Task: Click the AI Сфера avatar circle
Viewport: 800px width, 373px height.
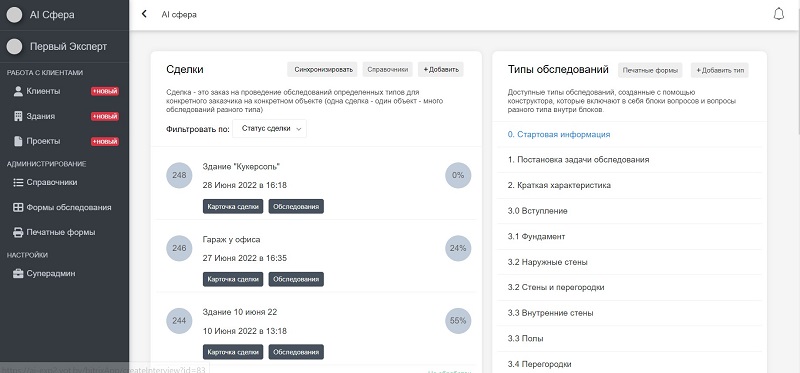Action: click(14, 15)
